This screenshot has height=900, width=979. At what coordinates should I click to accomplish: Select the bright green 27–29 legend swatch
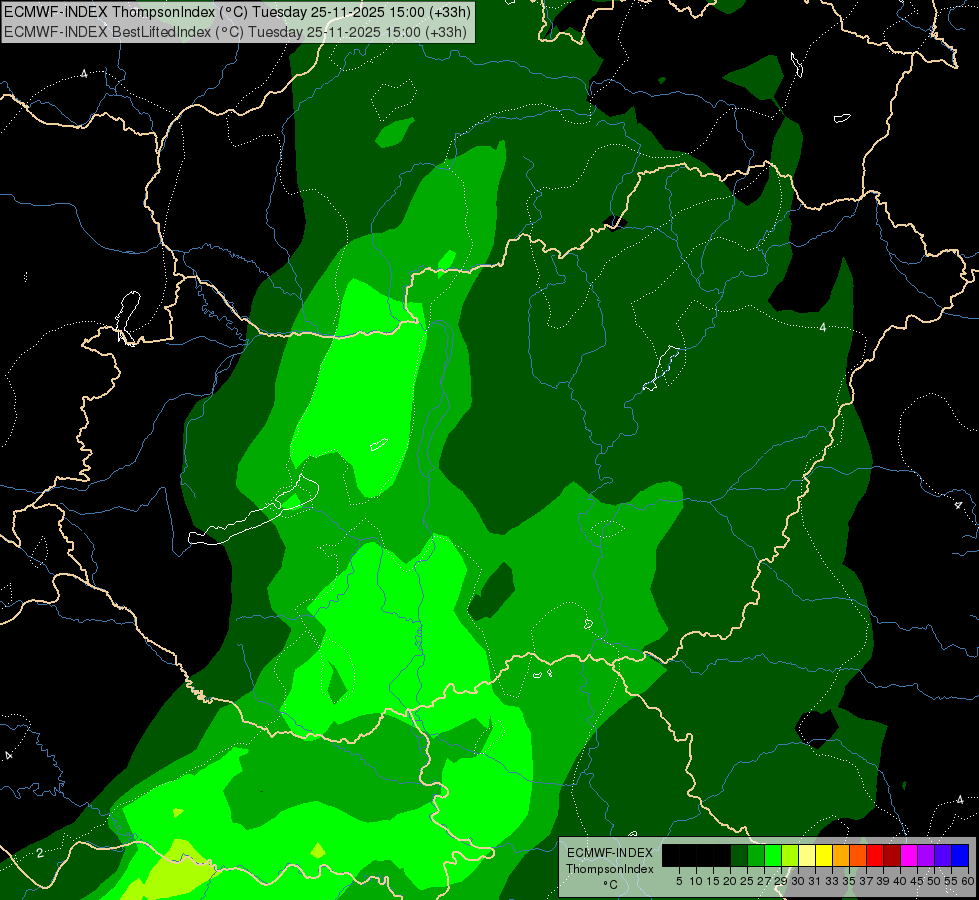(x=773, y=855)
